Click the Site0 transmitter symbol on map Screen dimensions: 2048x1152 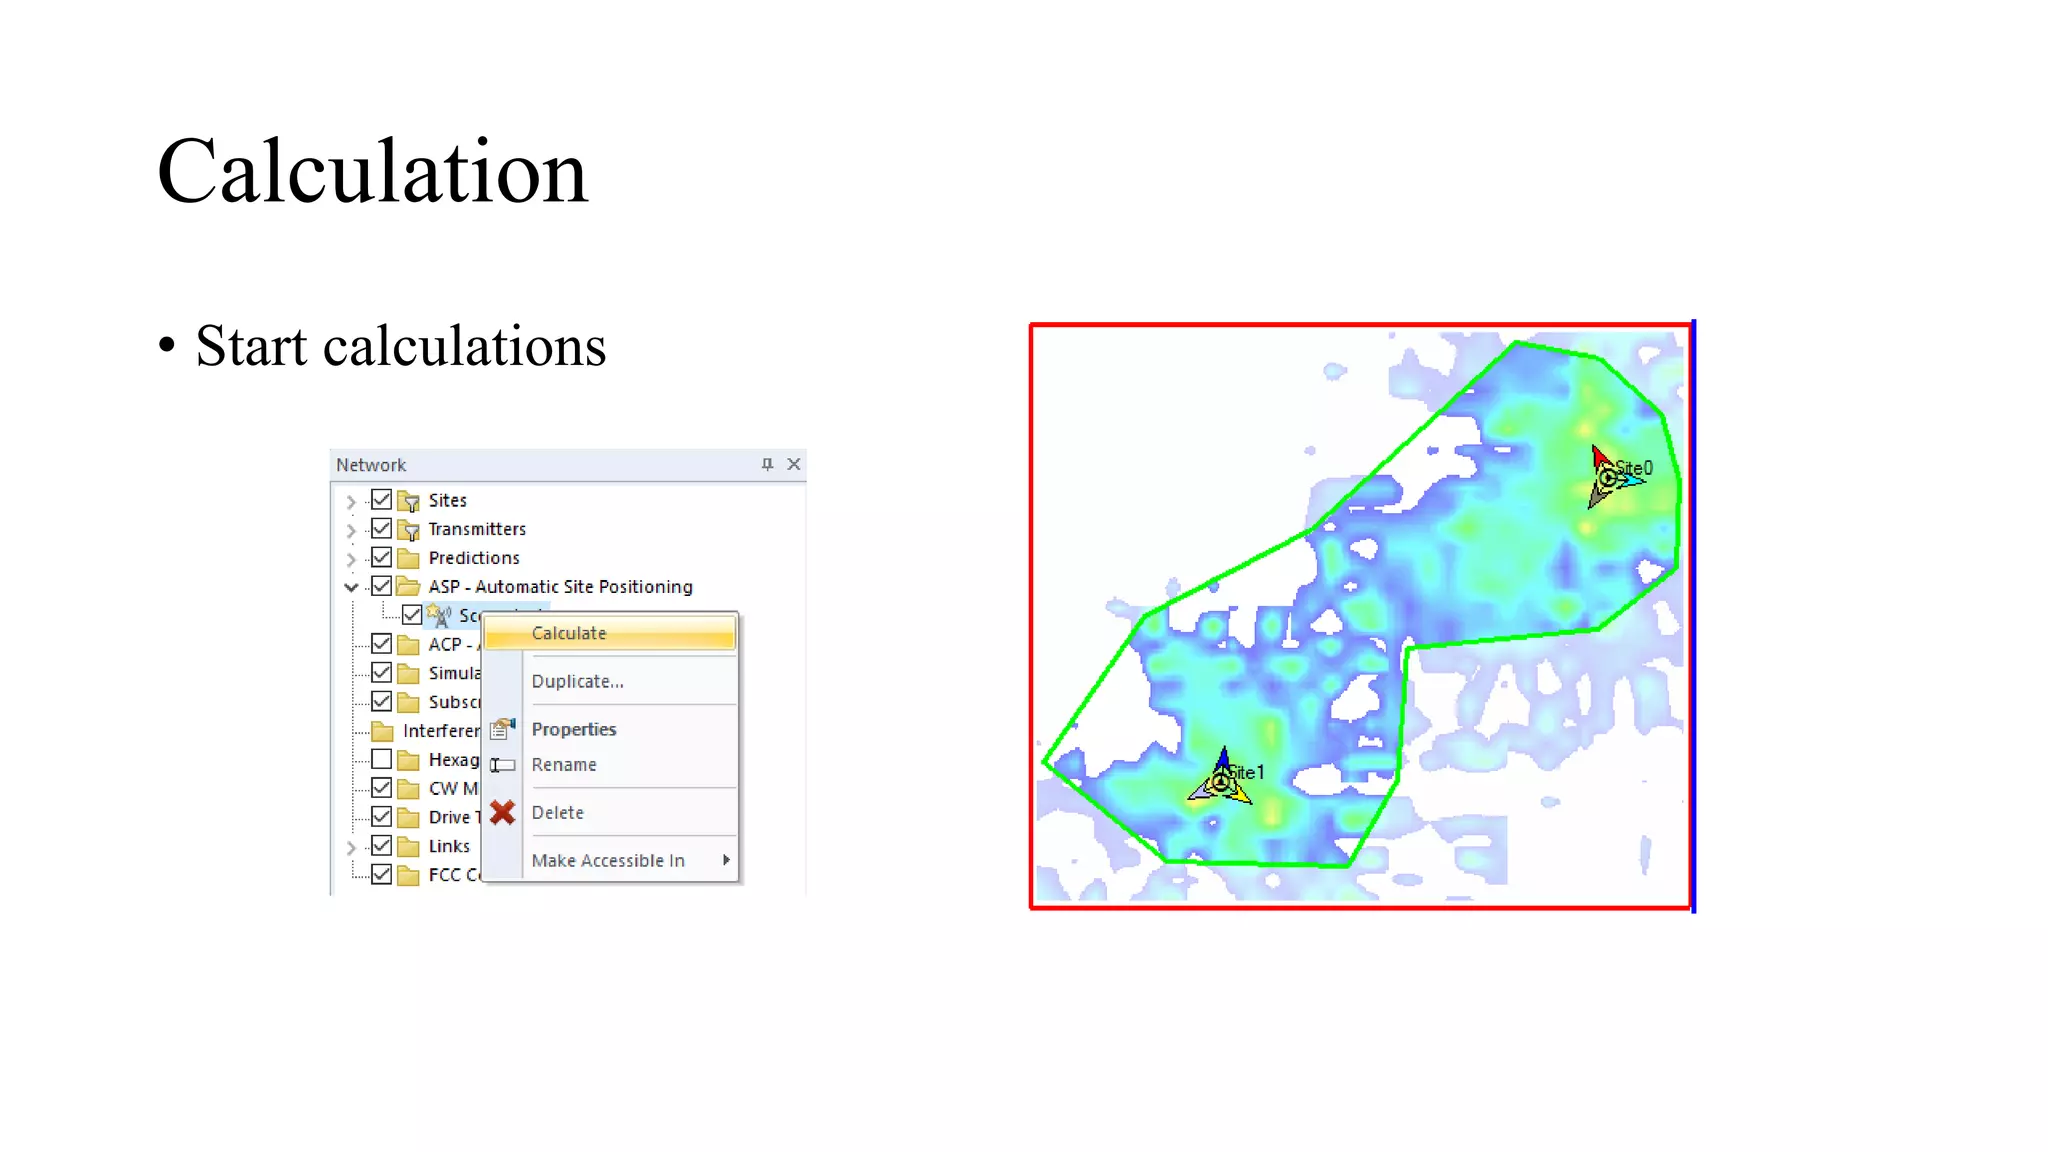tap(1607, 478)
